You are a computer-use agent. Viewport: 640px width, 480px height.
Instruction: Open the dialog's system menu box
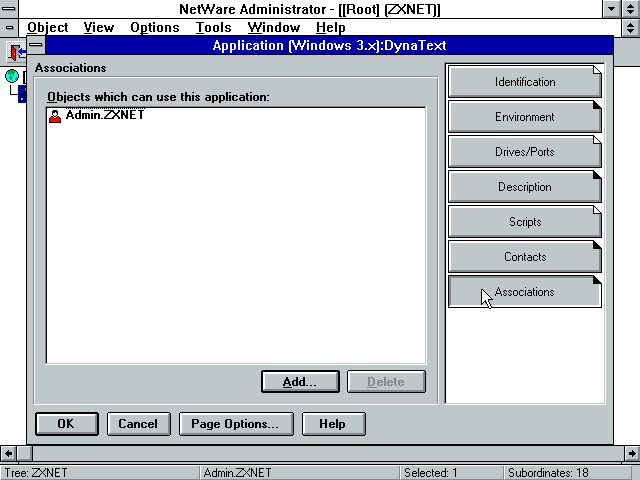coord(36,45)
